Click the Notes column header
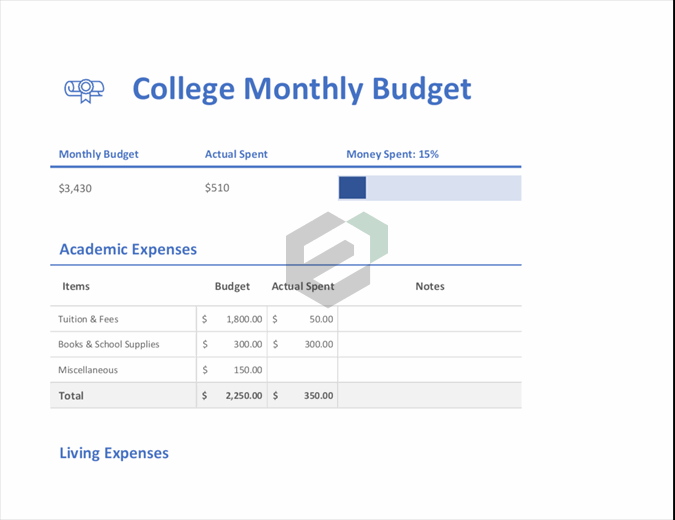This screenshot has height=520, width=675. [429, 286]
